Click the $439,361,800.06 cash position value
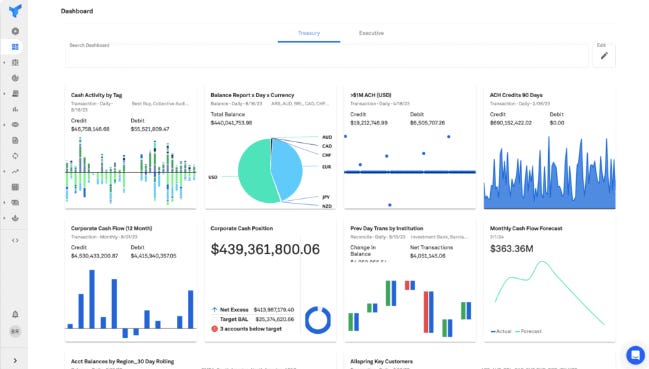Image resolution: width=649 pixels, height=369 pixels. click(265, 249)
